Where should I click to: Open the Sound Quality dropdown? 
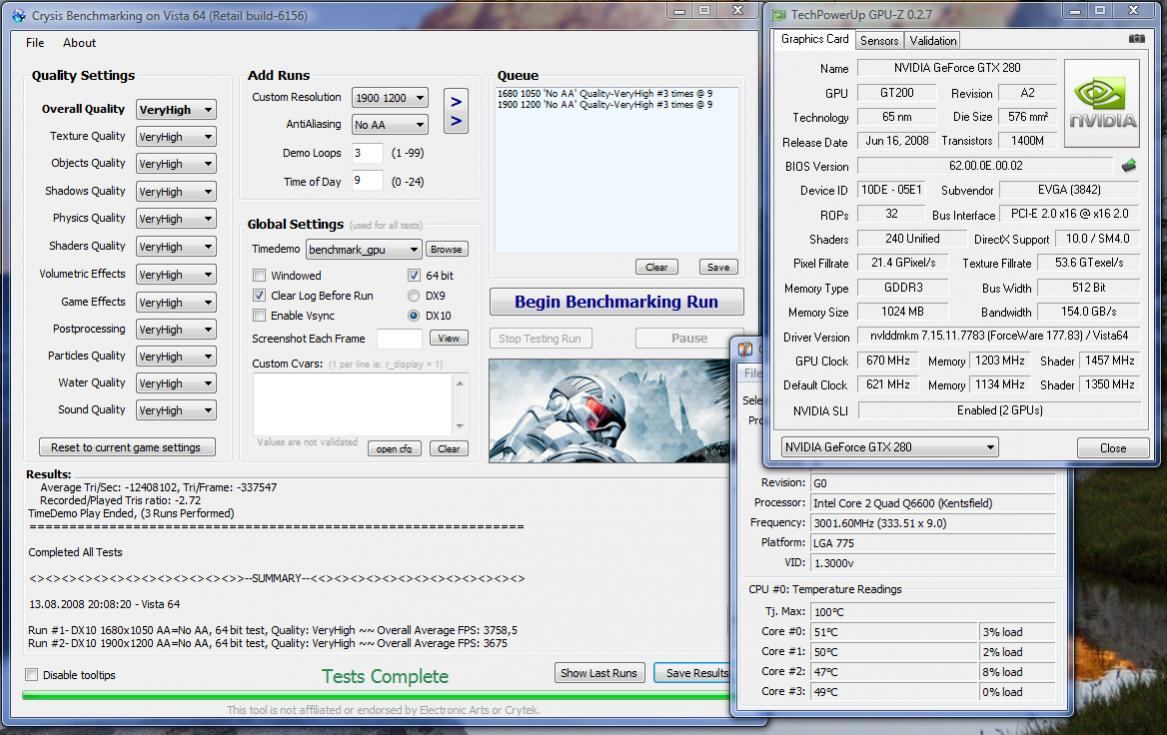point(176,410)
